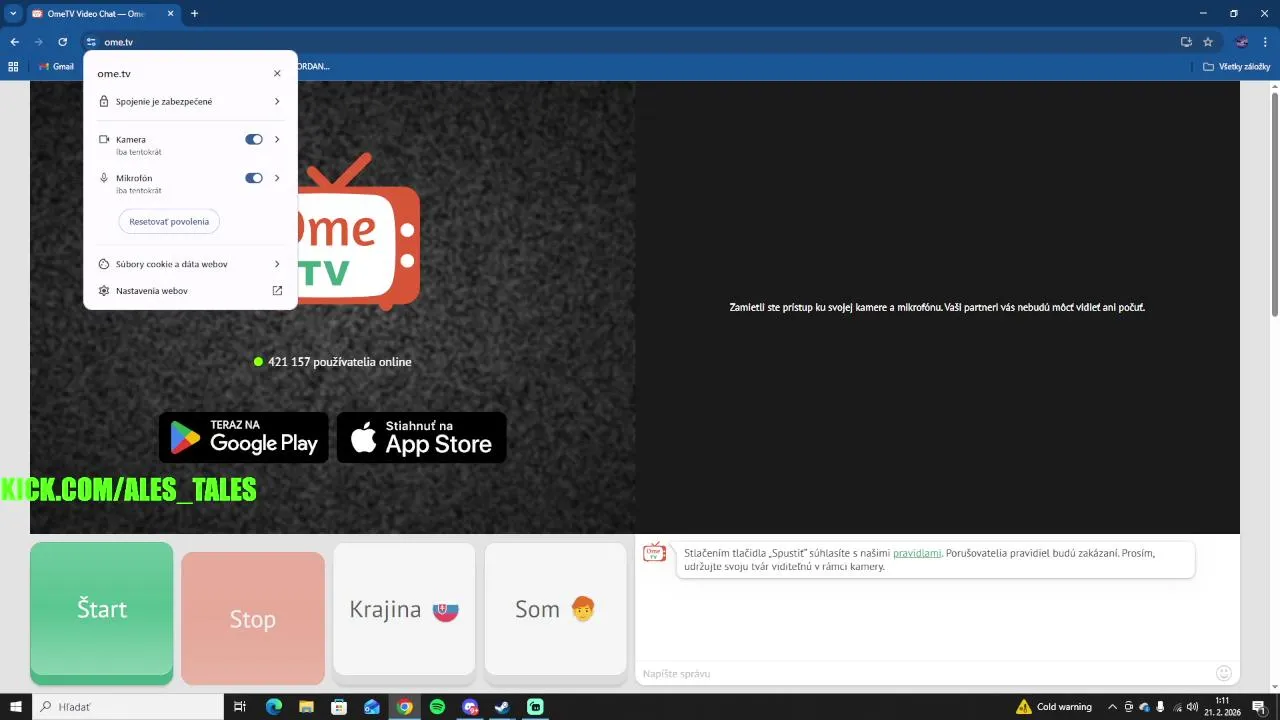Open Chrome profile avatar
The width and height of the screenshot is (1280, 720).
(1242, 42)
